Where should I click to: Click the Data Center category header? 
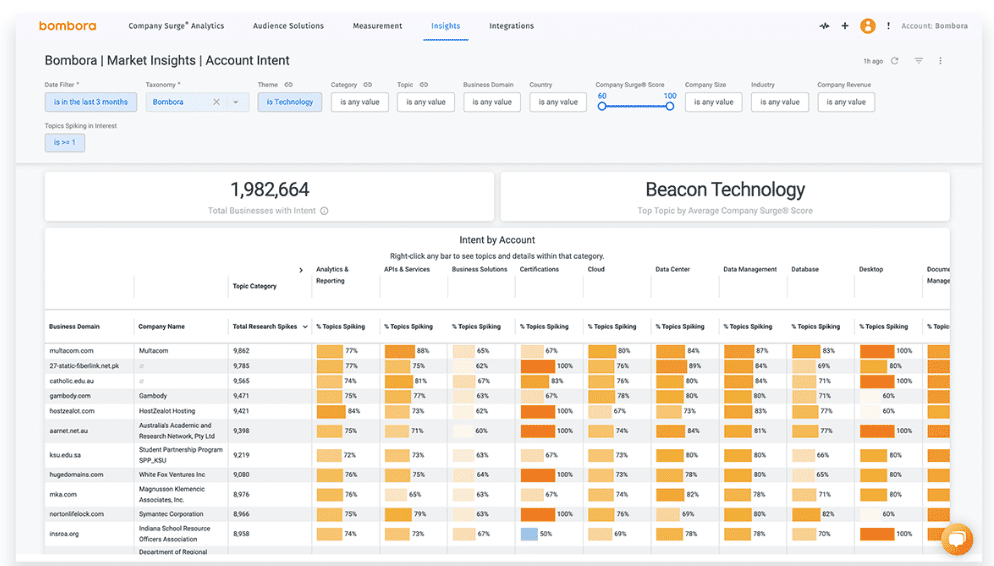click(x=673, y=269)
